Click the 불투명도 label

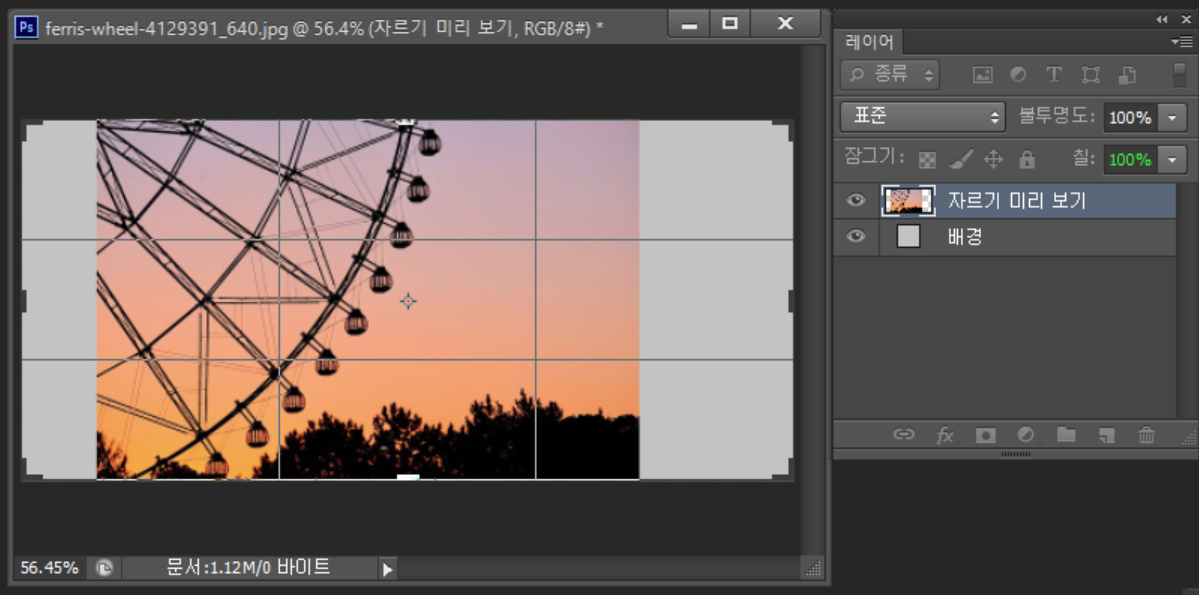1058,117
